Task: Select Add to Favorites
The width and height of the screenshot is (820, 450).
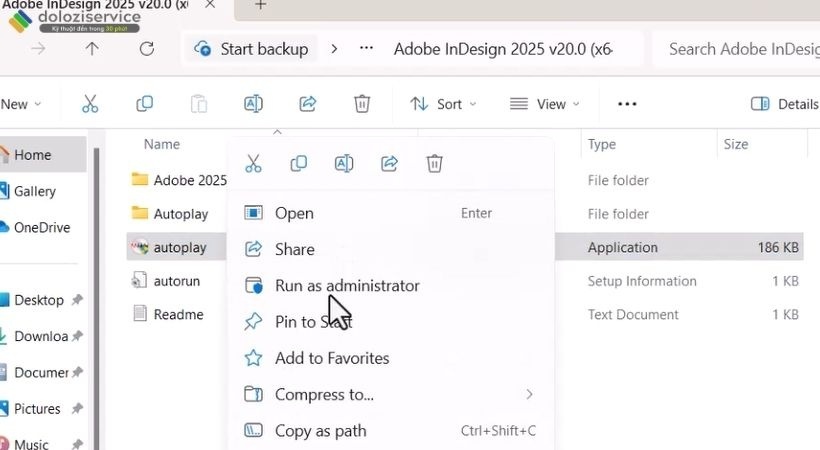Action: [x=390, y=358]
